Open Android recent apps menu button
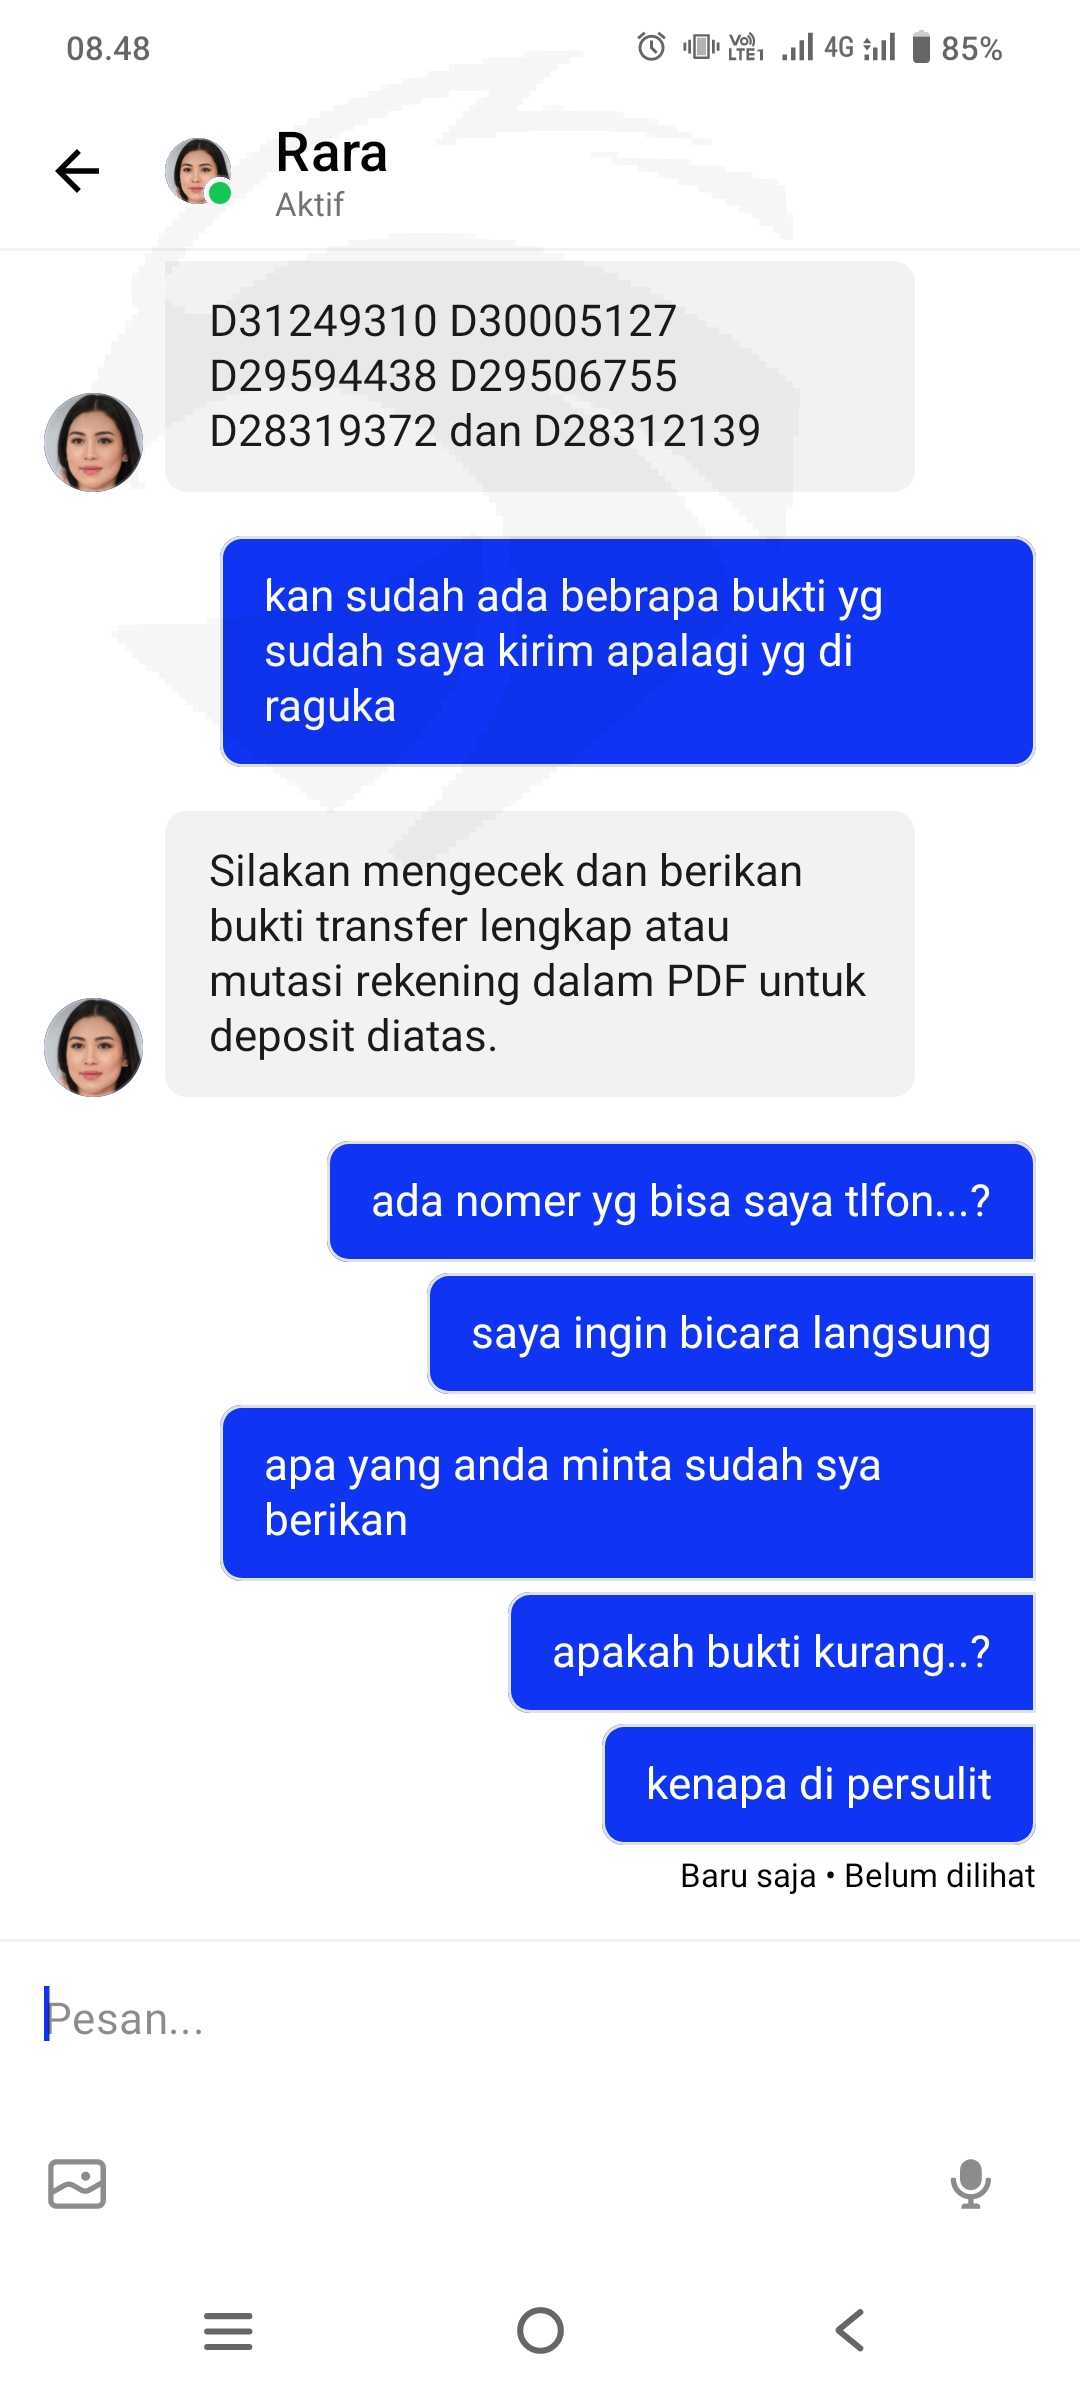The height and width of the screenshot is (2388, 1080). (x=228, y=2330)
